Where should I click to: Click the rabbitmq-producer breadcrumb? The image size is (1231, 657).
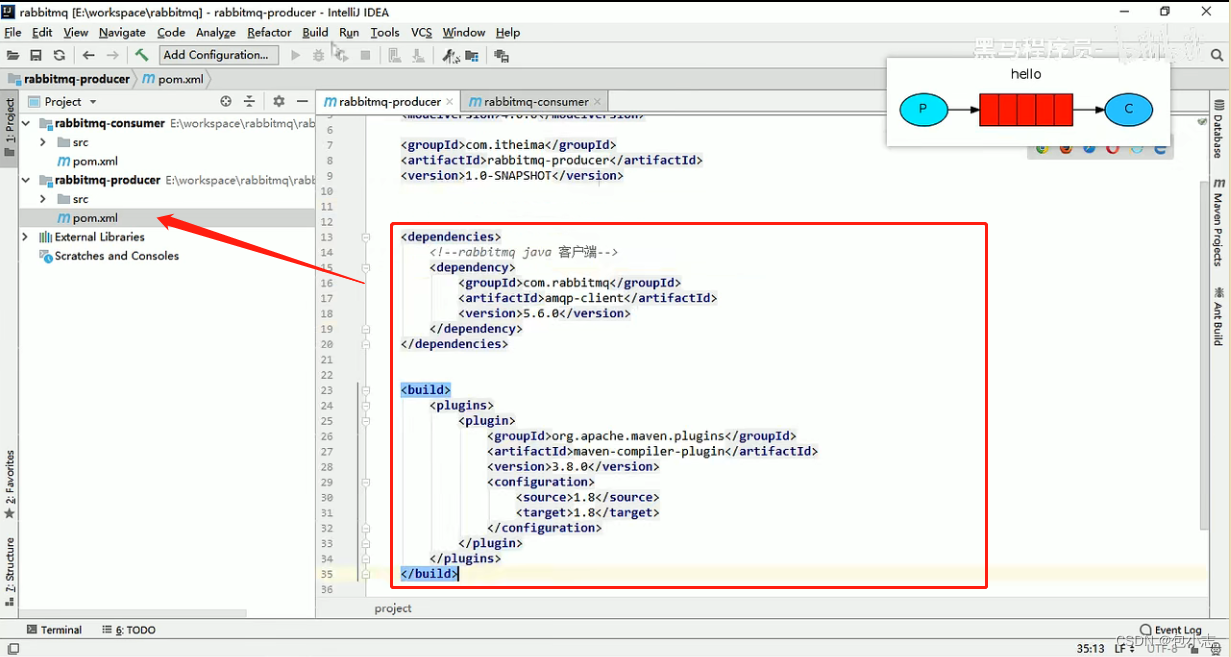[x=70, y=79]
